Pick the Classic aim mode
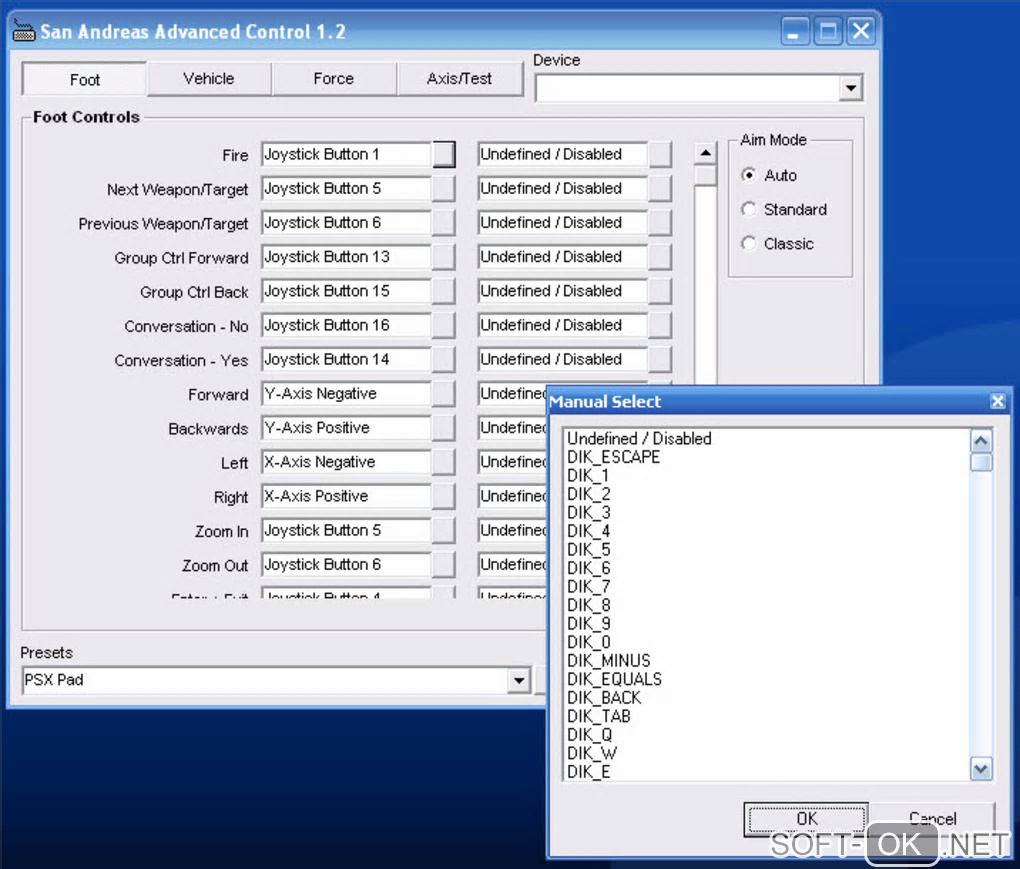 [x=749, y=243]
